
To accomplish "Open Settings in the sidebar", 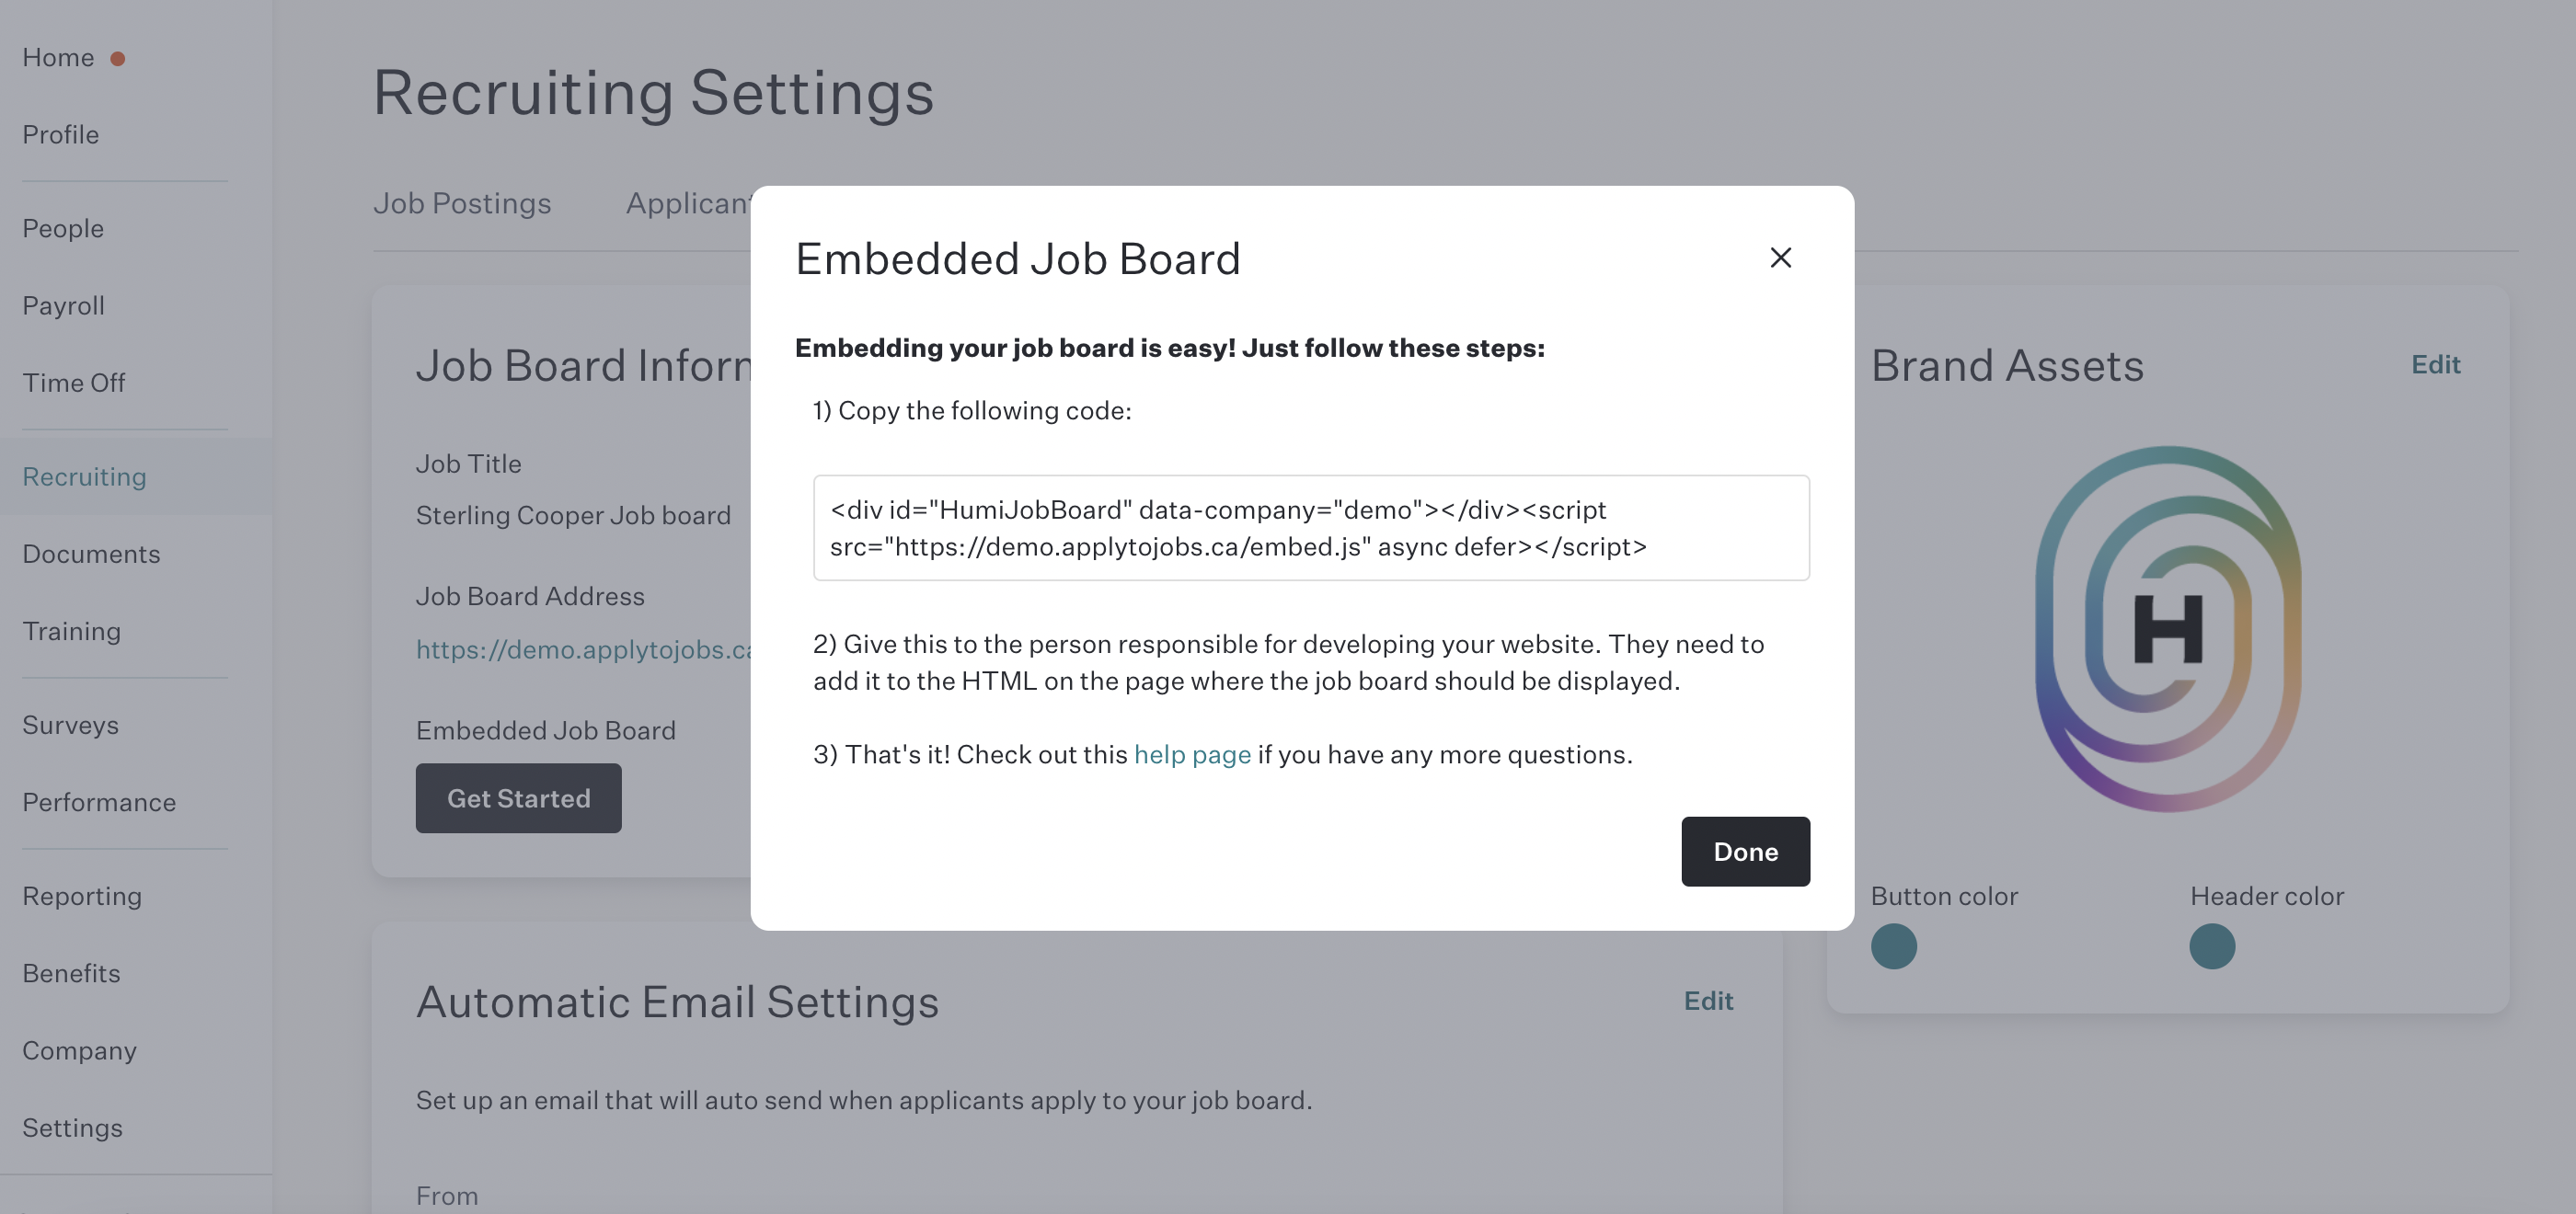I will click(x=72, y=1128).
